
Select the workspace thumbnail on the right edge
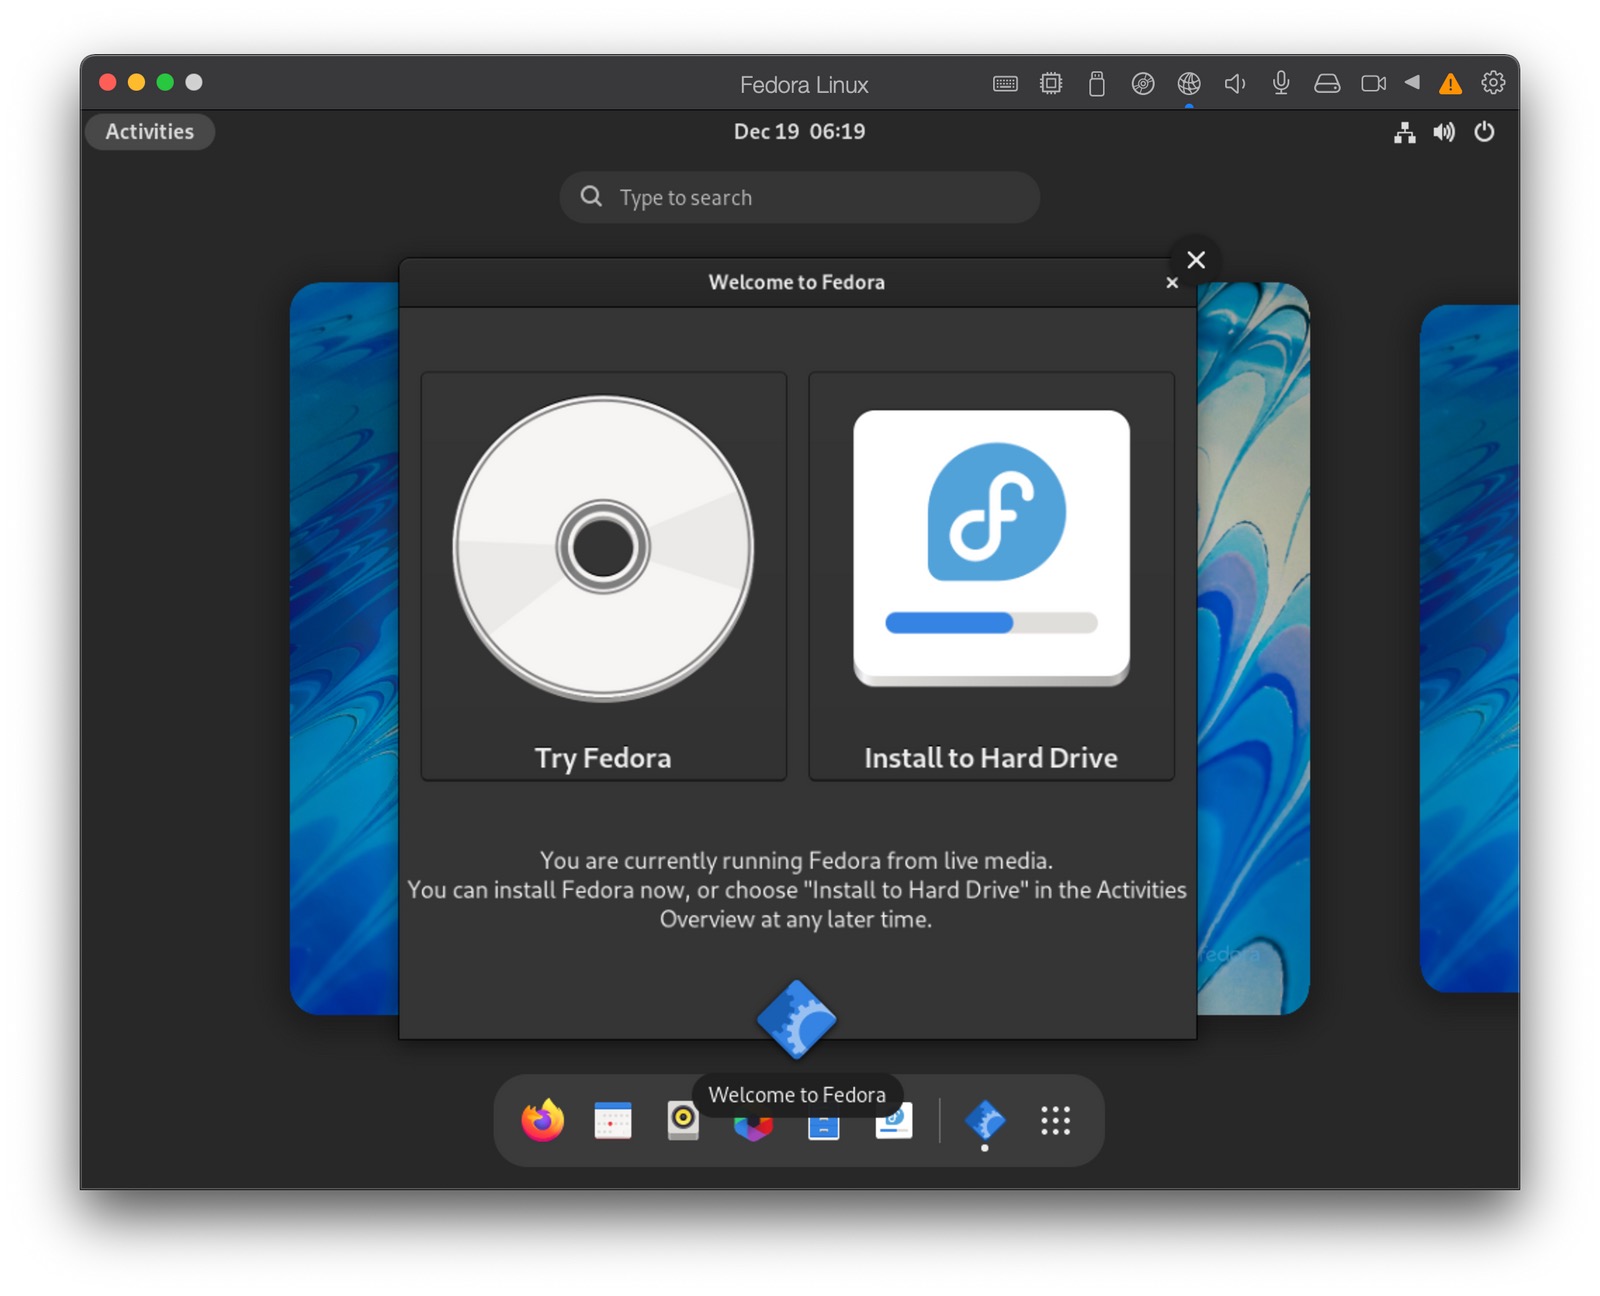pos(1470,648)
